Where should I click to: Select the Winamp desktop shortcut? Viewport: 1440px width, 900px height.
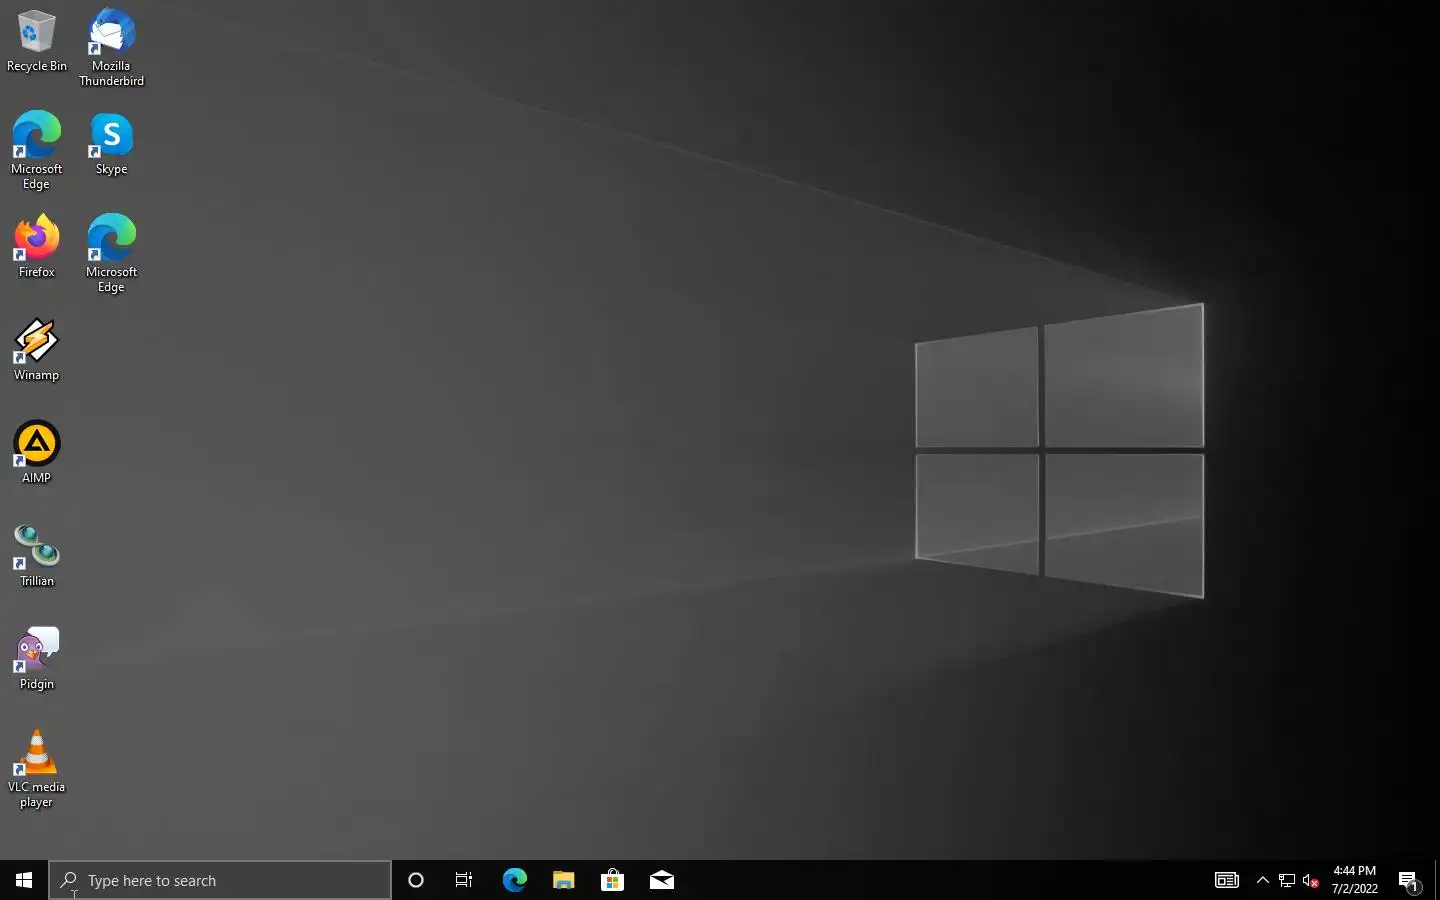[37, 349]
